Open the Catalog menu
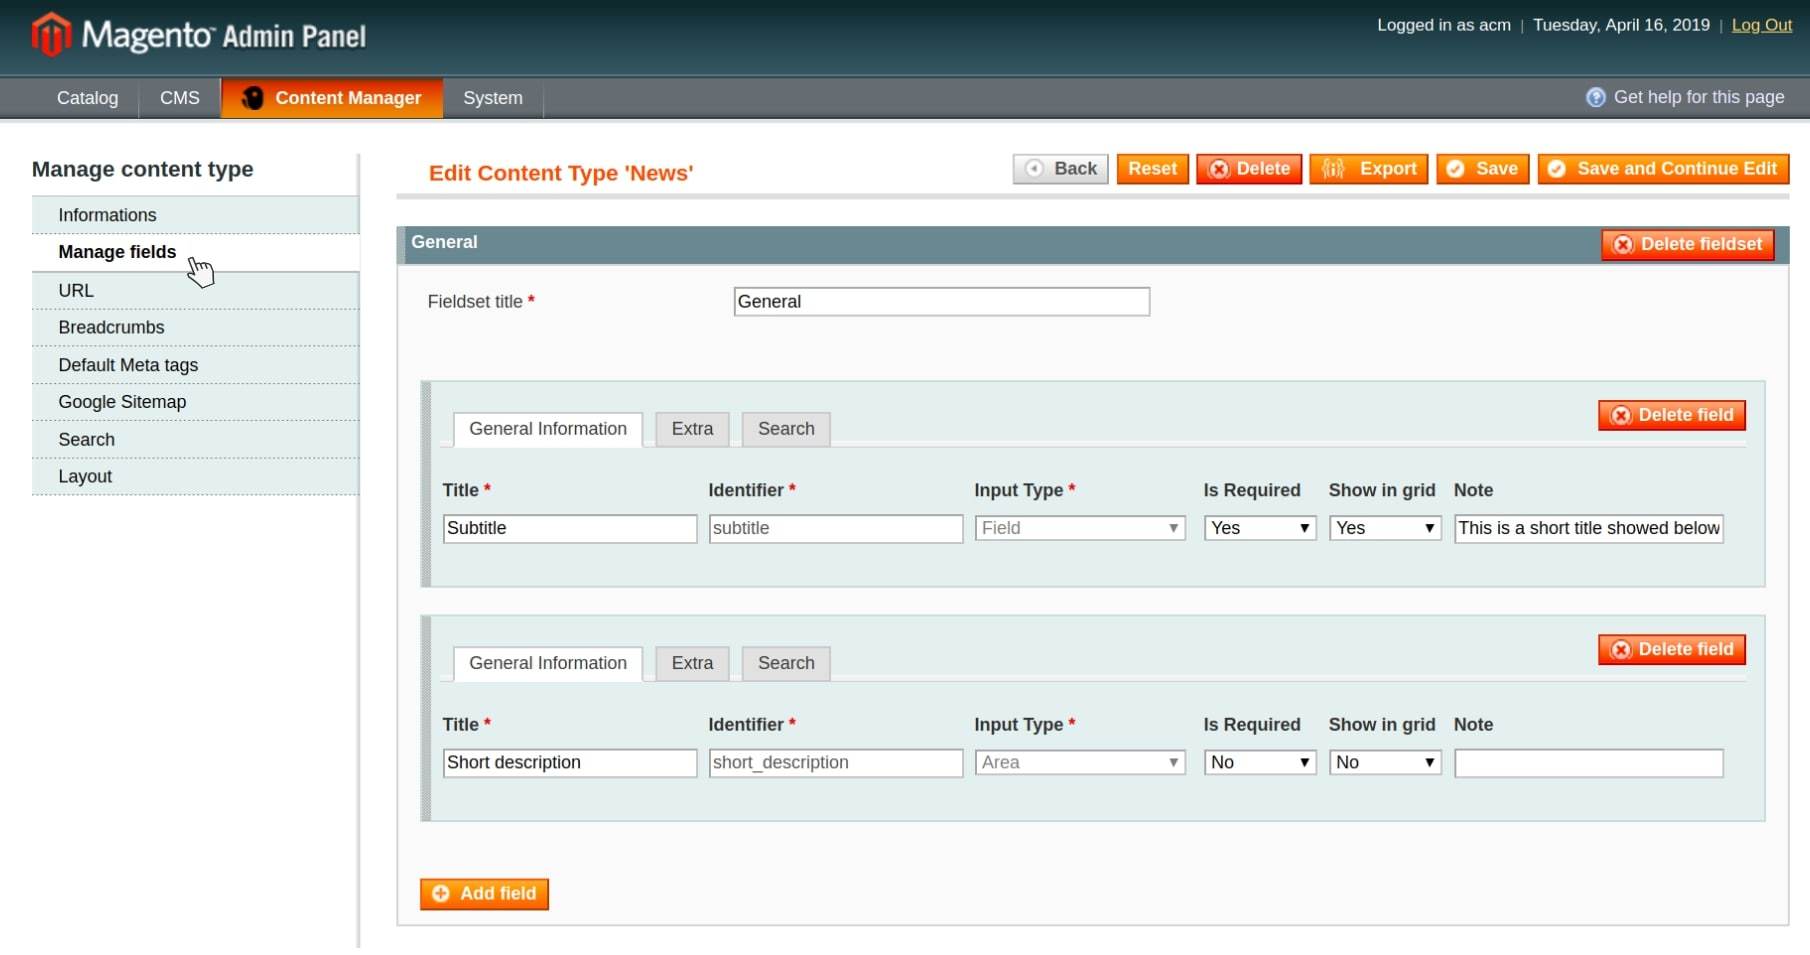The width and height of the screenshot is (1810, 955). coord(87,98)
